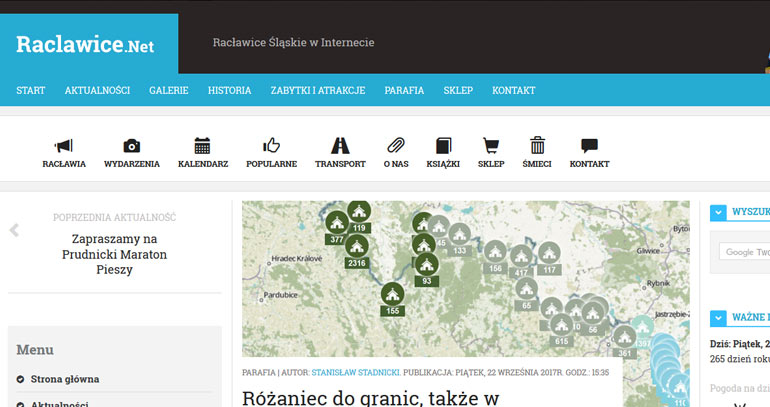
Task: Click the Popularne thumbs-up icon
Action: (271, 145)
